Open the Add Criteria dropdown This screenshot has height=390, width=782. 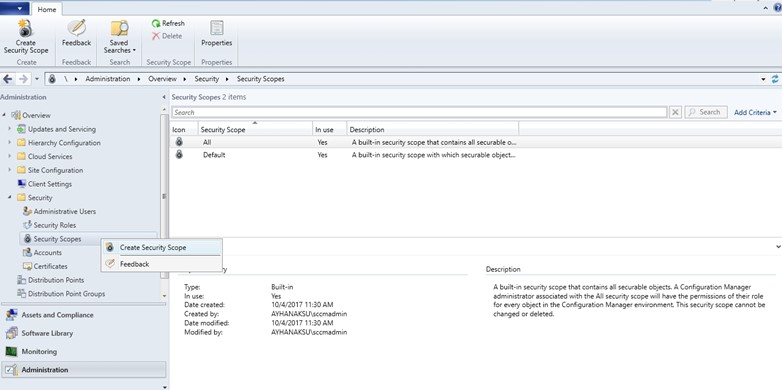click(x=755, y=113)
